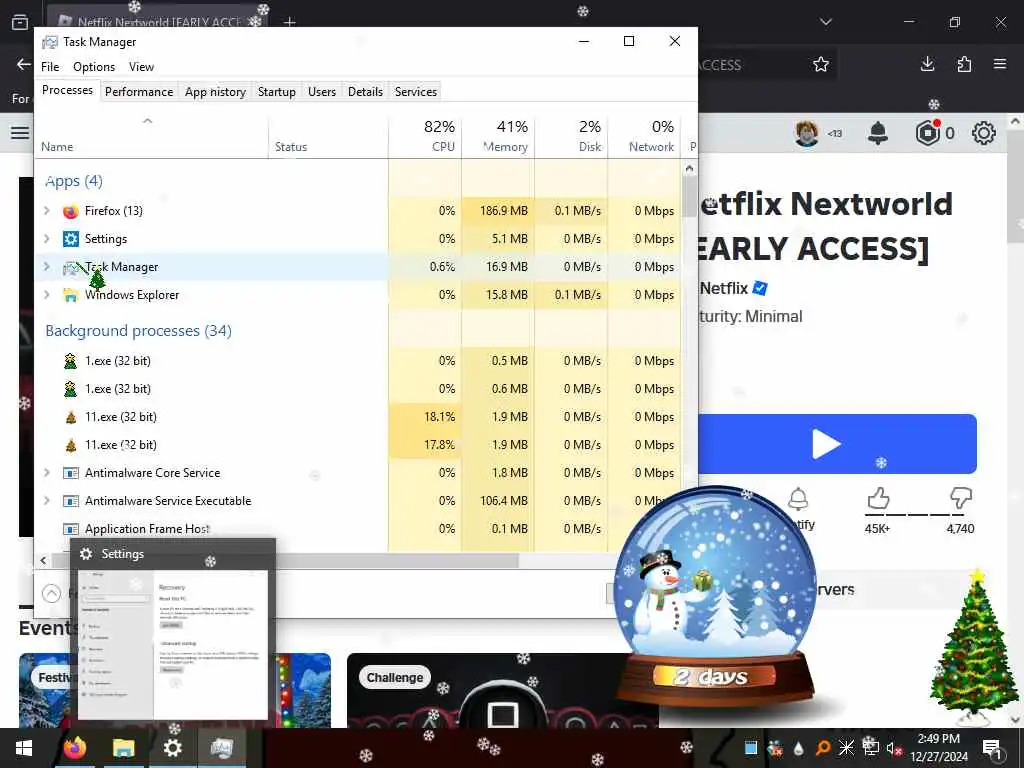This screenshot has width=1024, height=768.
Task: Select the Application Frame Host process icon
Action: pyautogui.click(x=71, y=529)
